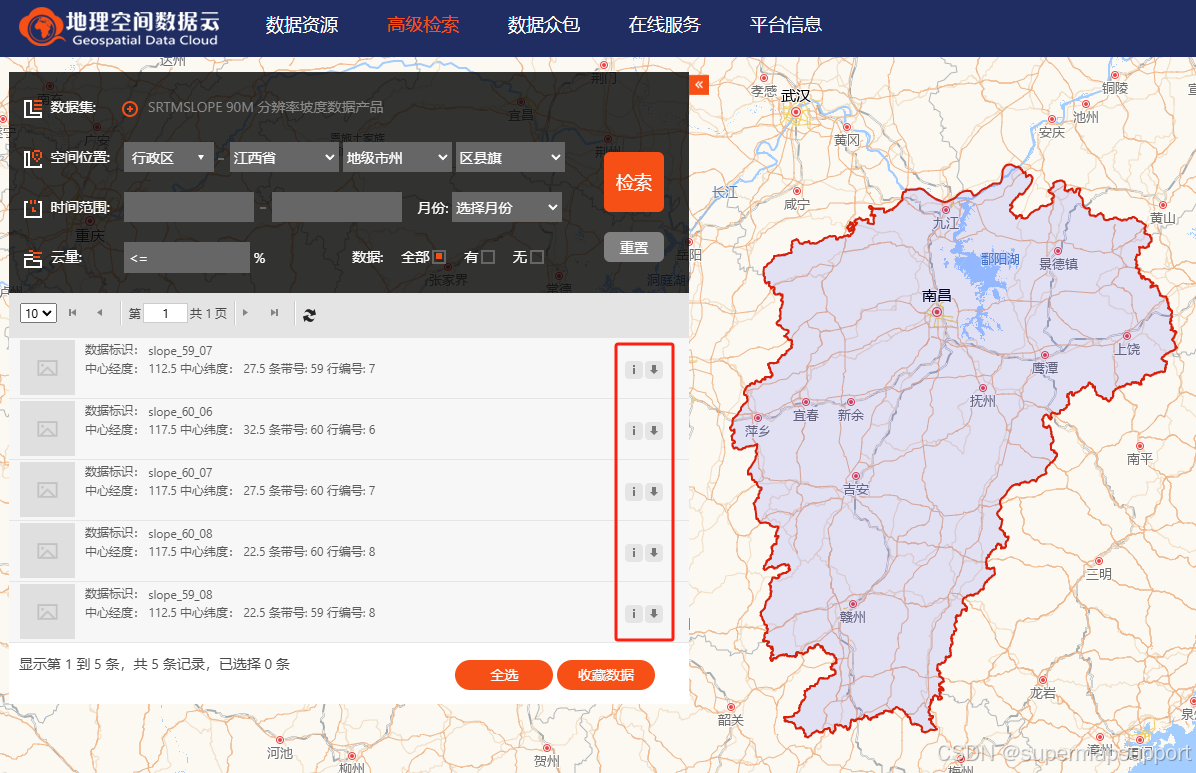Go to the next results page
This screenshot has height=773, width=1196.
(x=245, y=313)
